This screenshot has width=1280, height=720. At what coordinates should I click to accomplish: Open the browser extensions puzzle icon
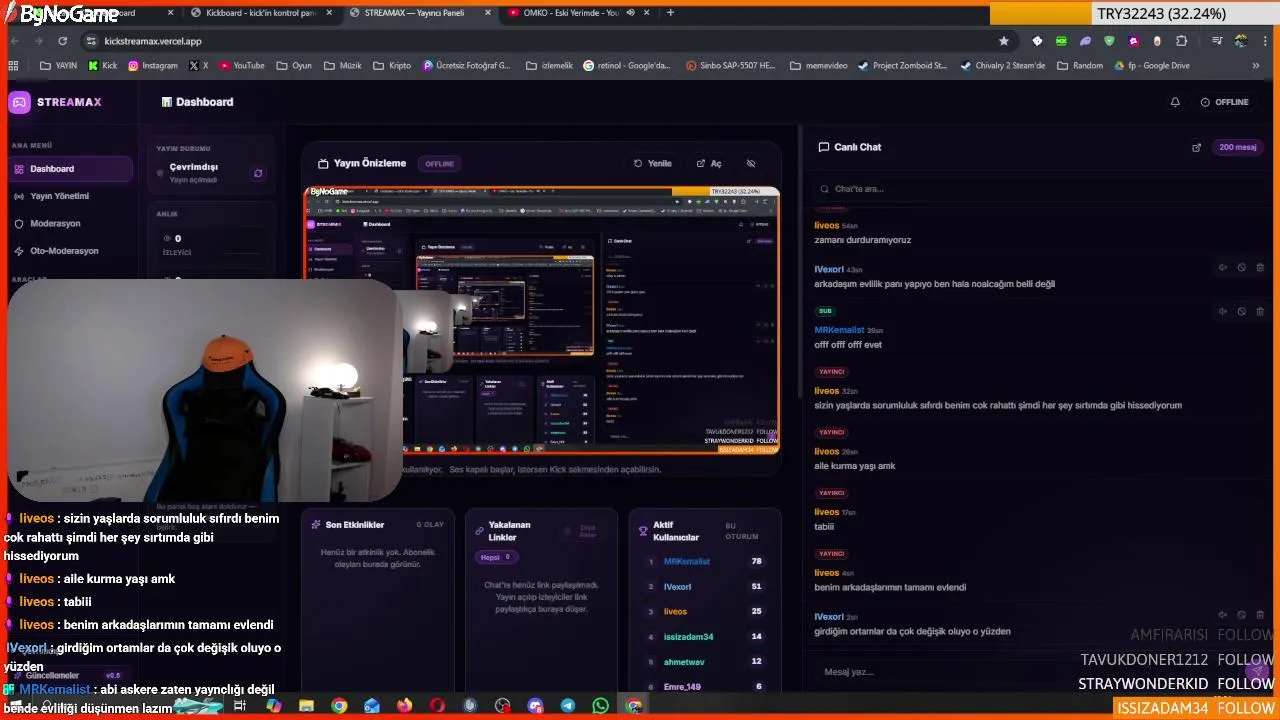tap(1182, 41)
